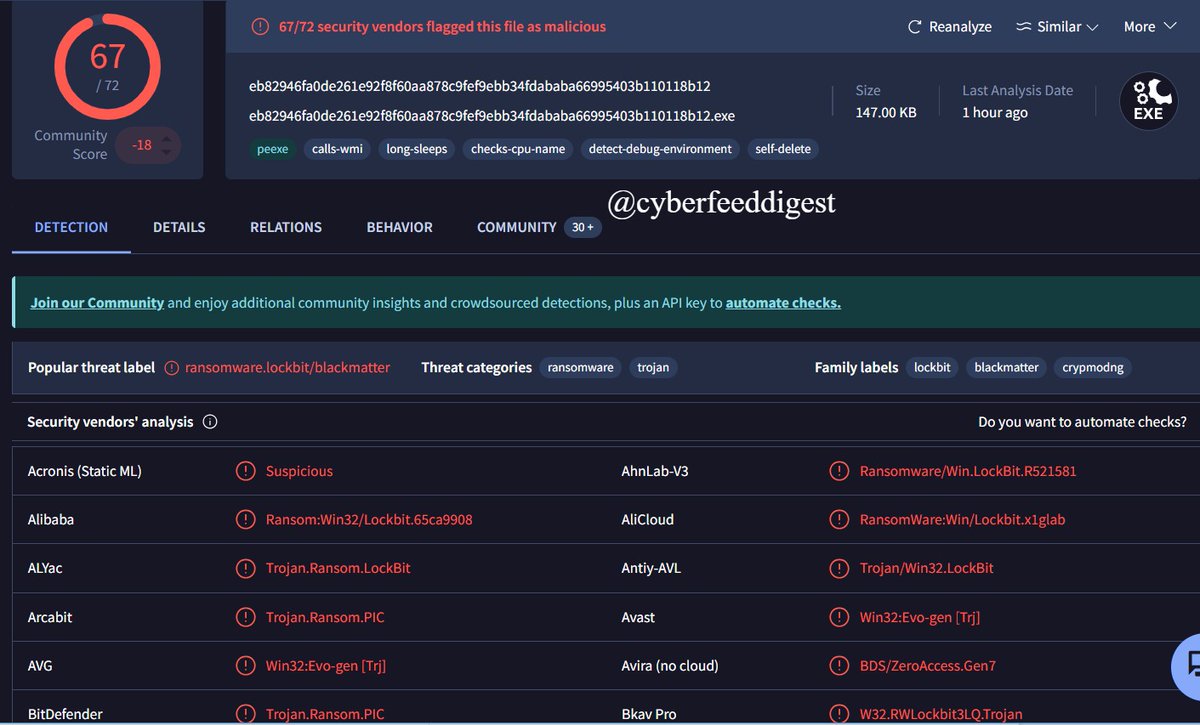This screenshot has height=725, width=1200.
Task: Vote community score up arrow
Action: (x=166, y=137)
